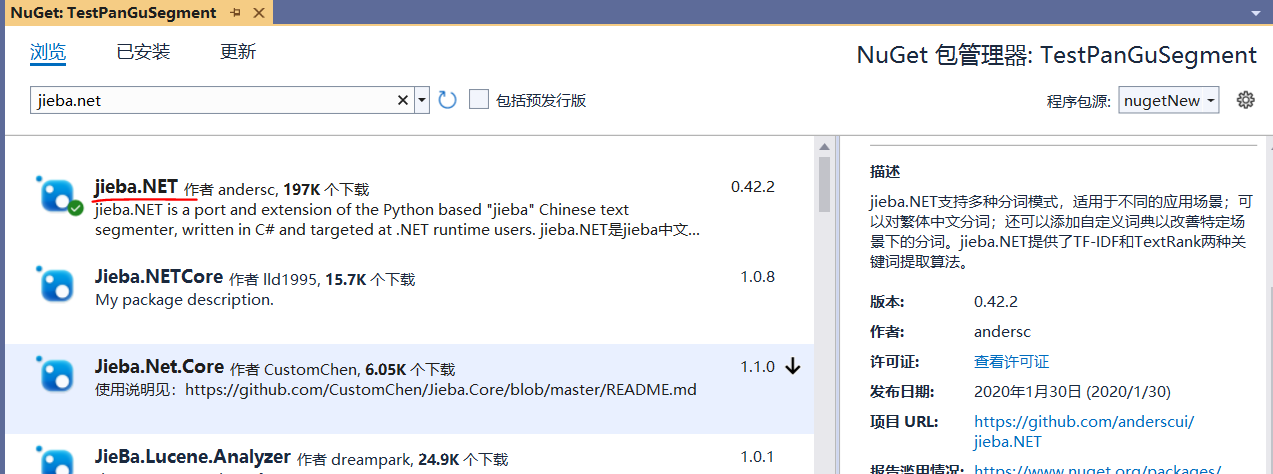Click 6.05K 个下载 count text
The image size is (1273, 474).
click(410, 369)
